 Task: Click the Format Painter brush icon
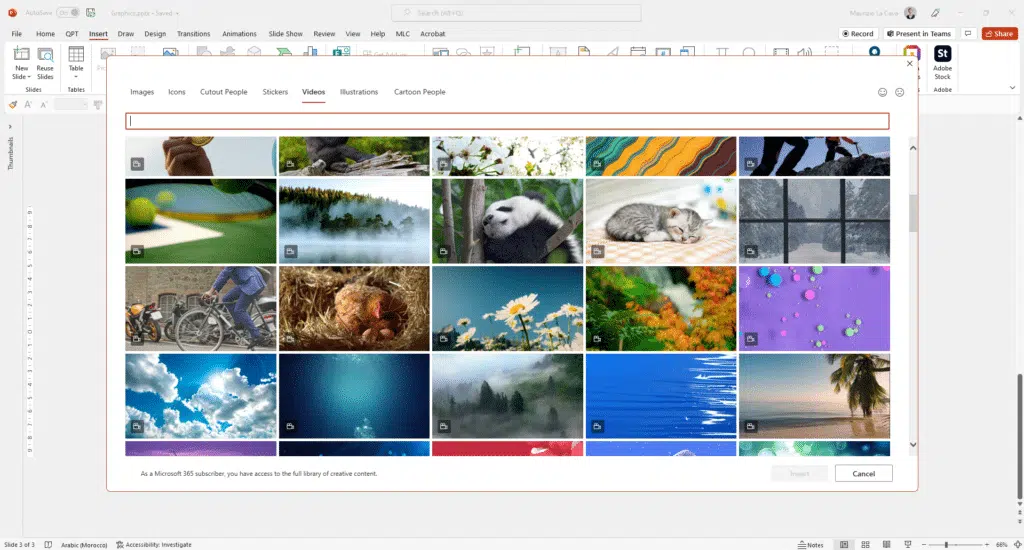click(x=13, y=104)
